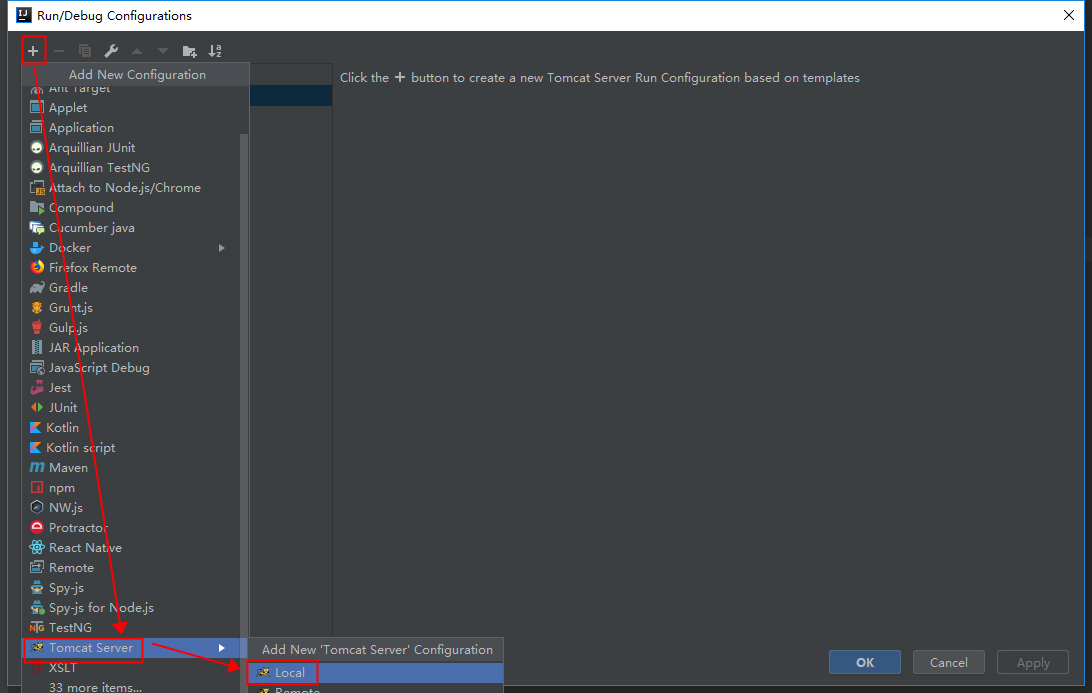Click the Copy Configuration icon
1092x693 pixels.
click(x=85, y=51)
